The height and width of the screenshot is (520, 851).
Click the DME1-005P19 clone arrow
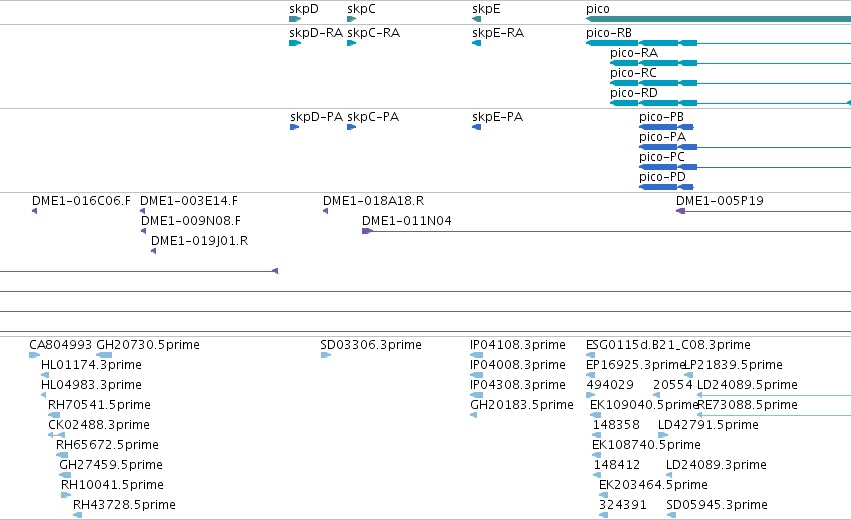[x=681, y=211]
